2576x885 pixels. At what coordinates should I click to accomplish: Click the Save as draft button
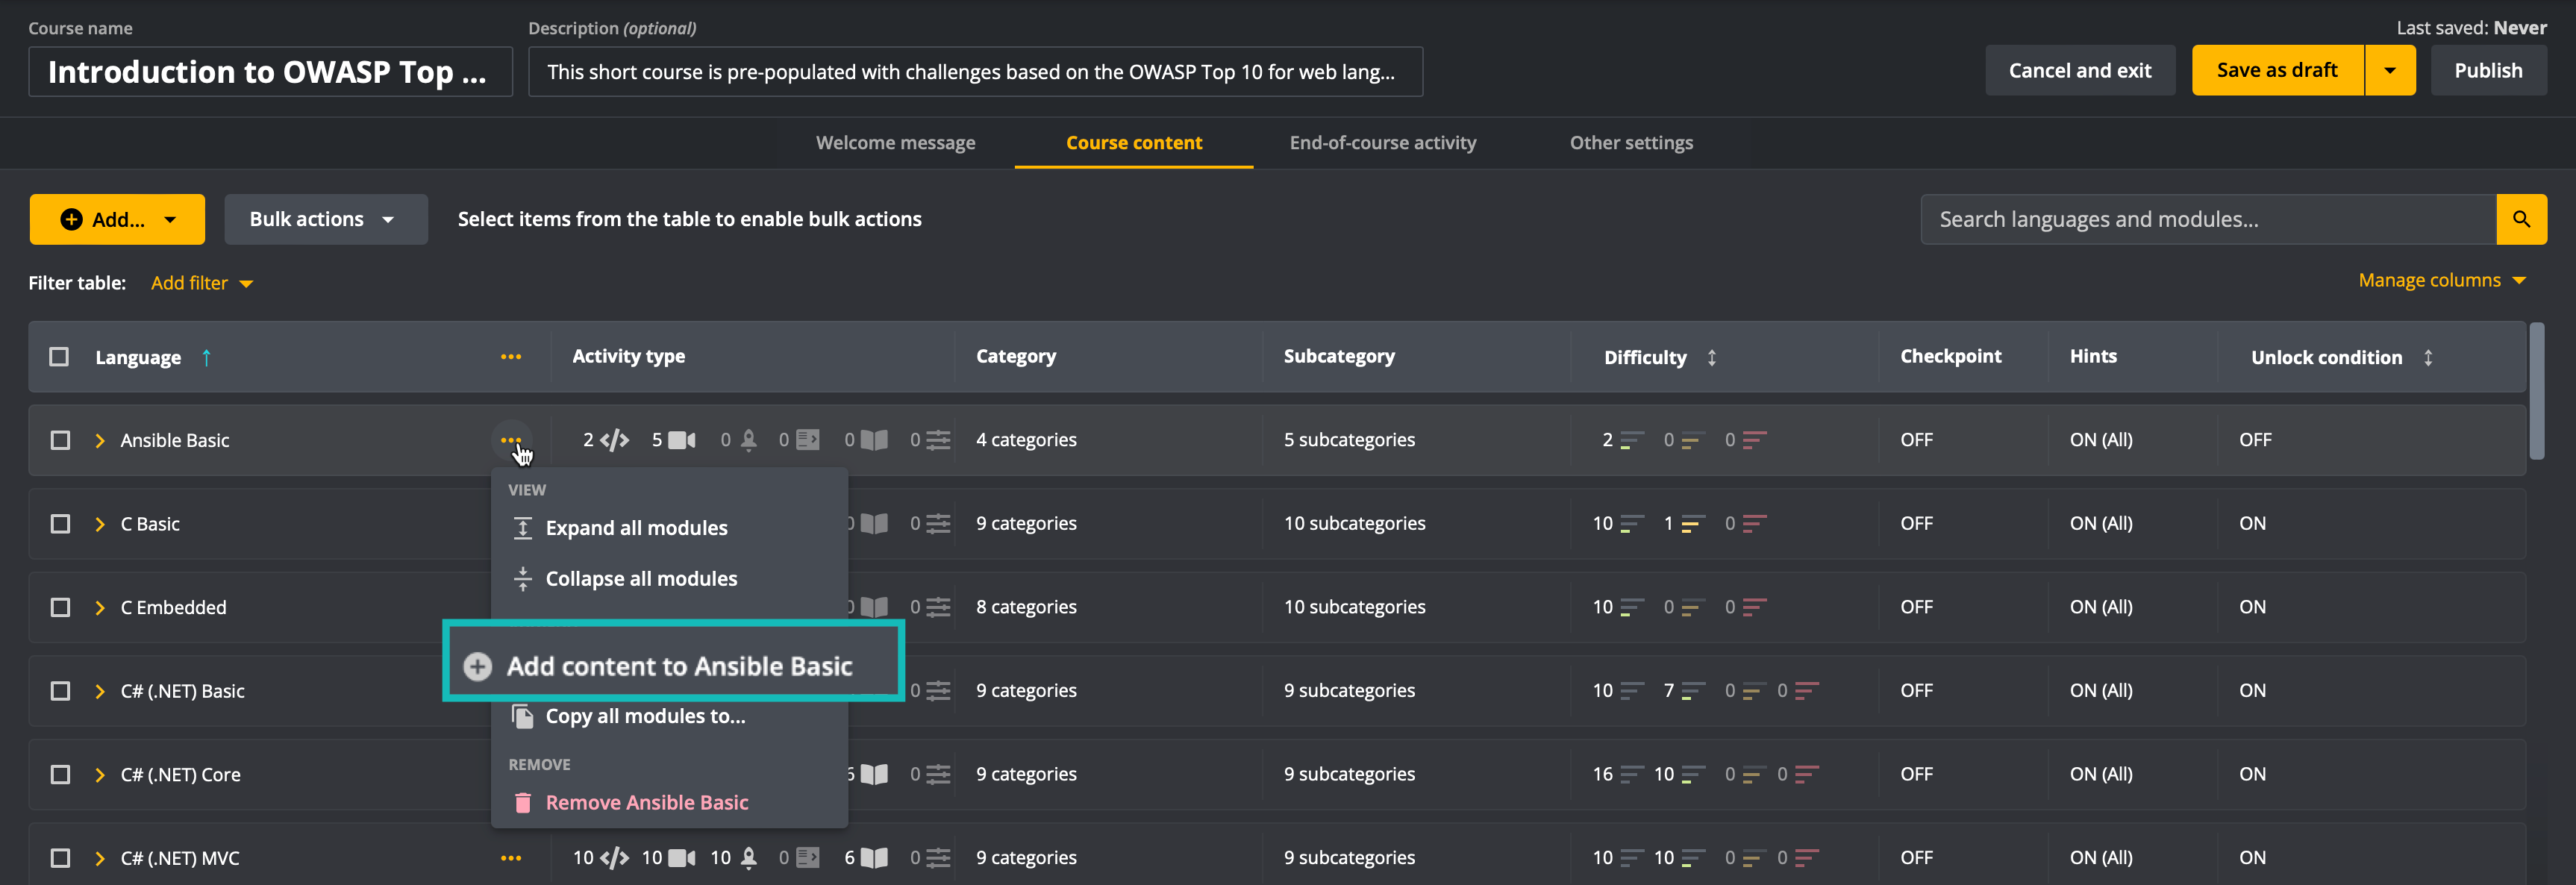tap(2277, 70)
